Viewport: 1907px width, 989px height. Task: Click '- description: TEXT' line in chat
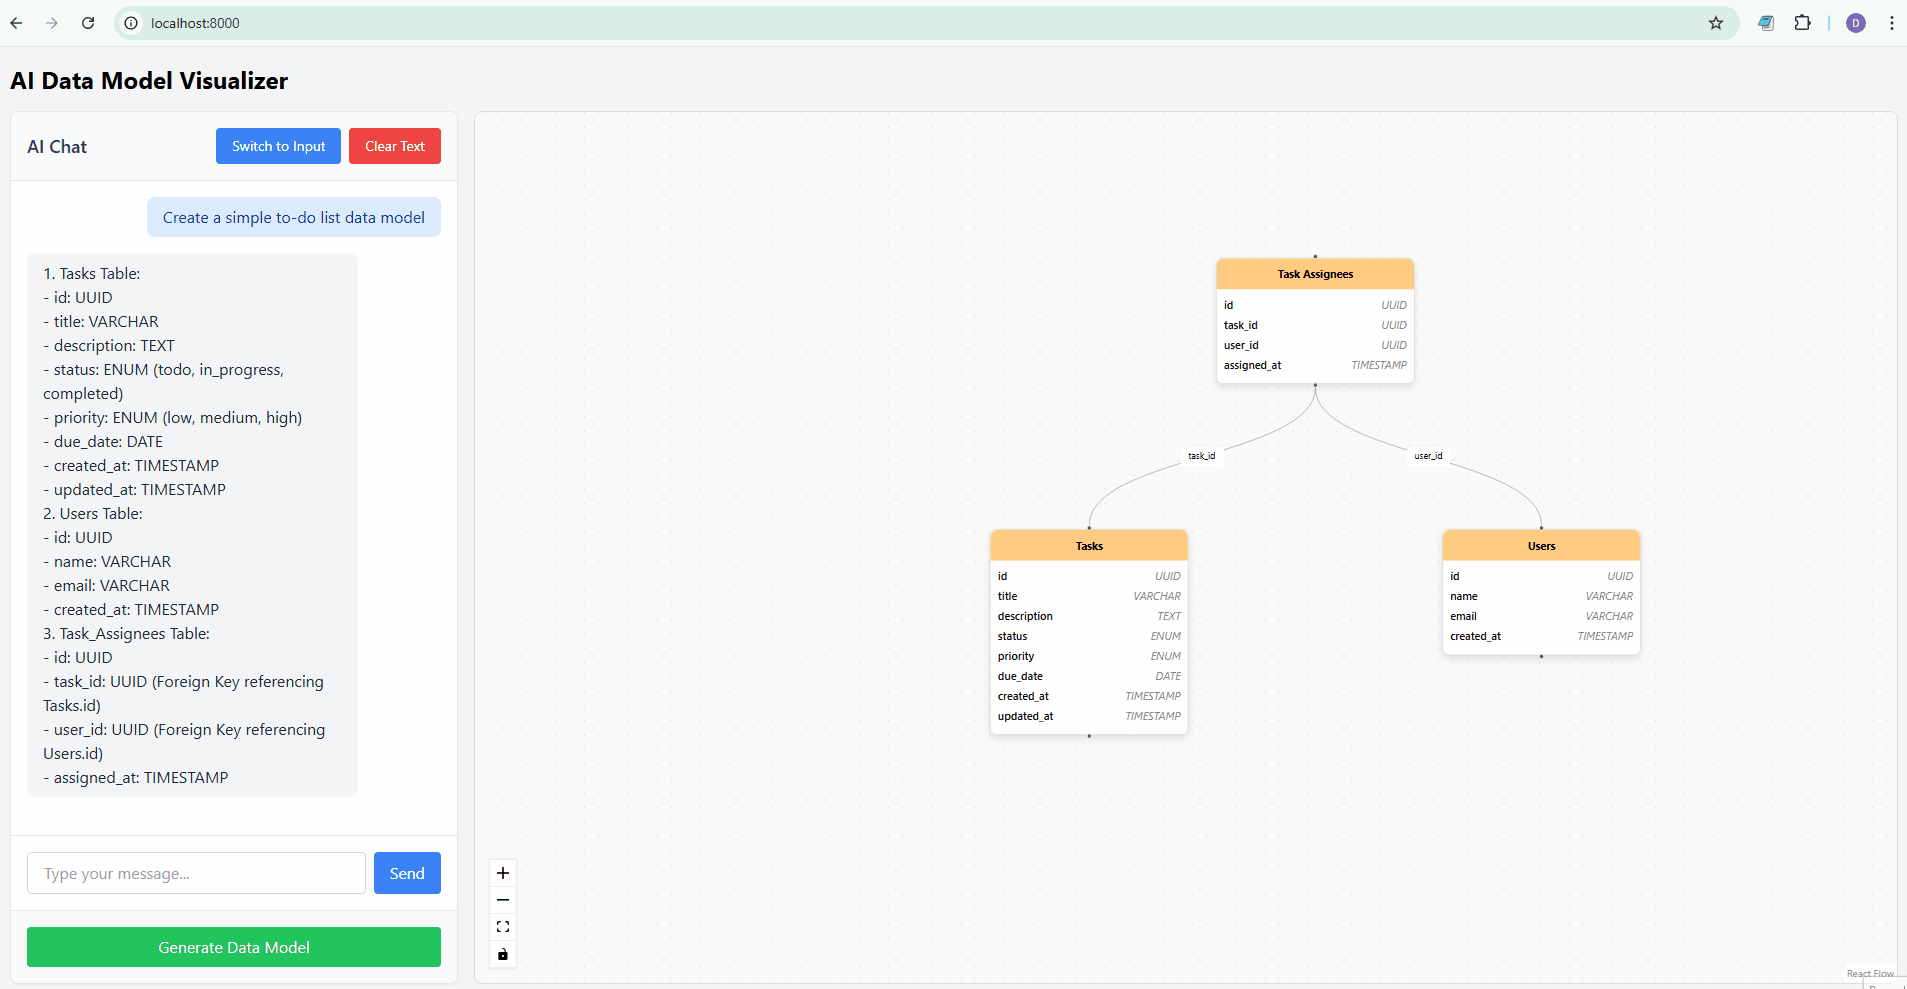[109, 345]
